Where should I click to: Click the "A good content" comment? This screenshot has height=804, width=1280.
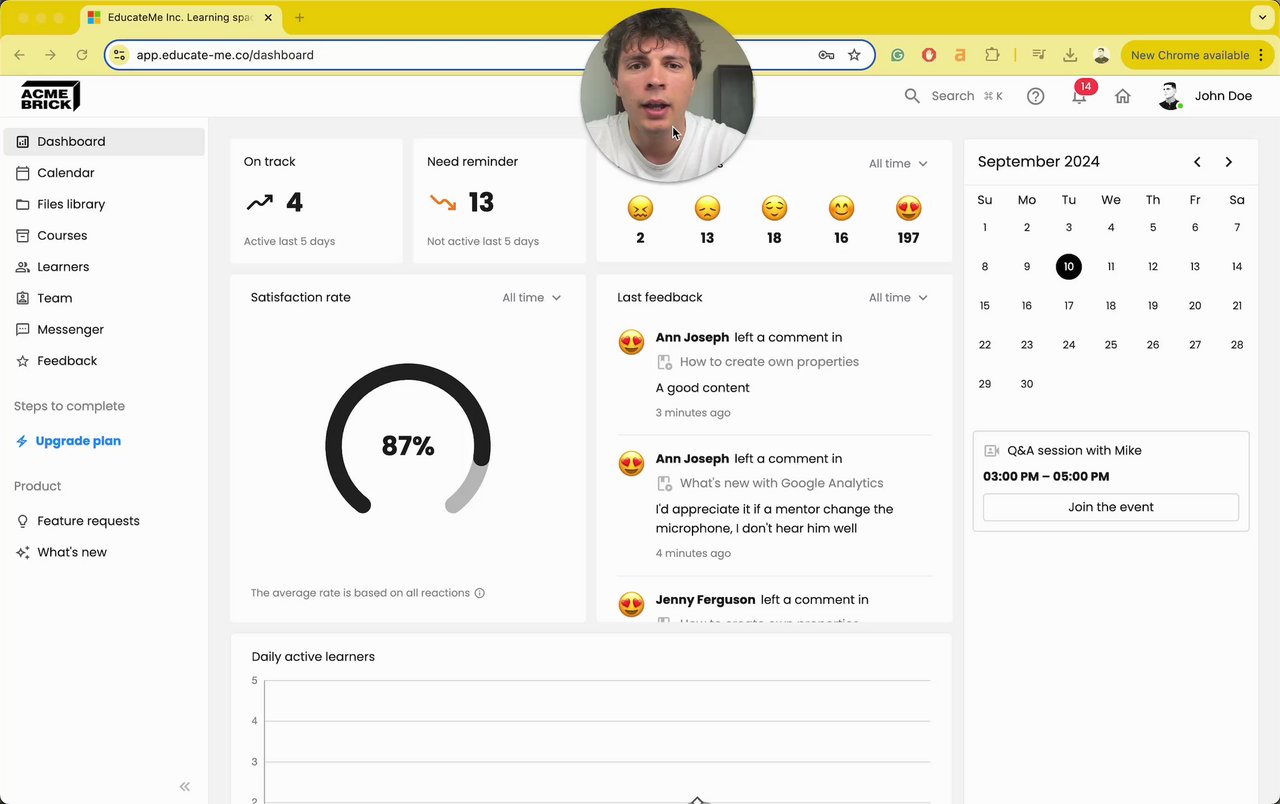coord(702,388)
